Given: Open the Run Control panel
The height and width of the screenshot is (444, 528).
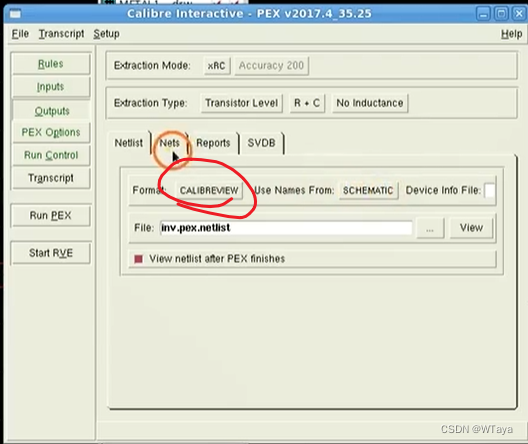Looking at the screenshot, I should point(51,155).
